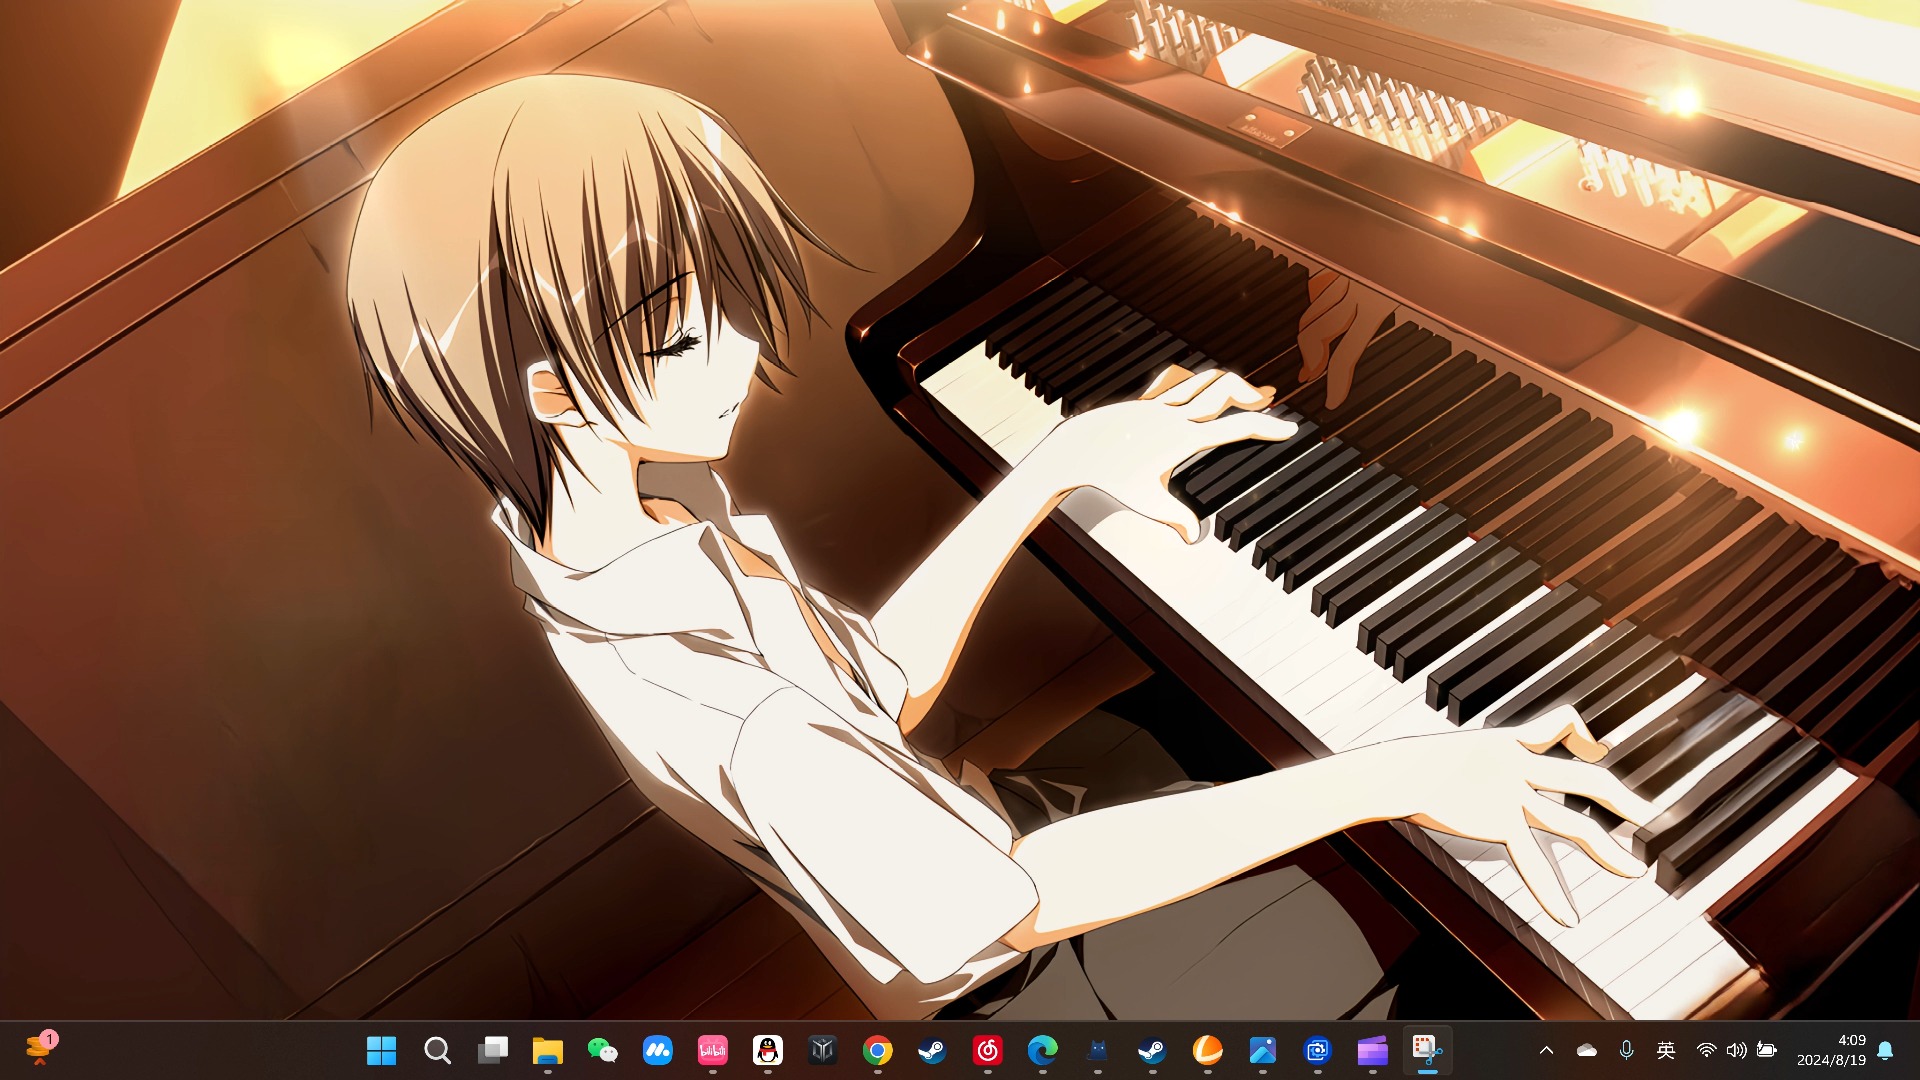Open taskbar Search magnifier

click(x=437, y=1050)
